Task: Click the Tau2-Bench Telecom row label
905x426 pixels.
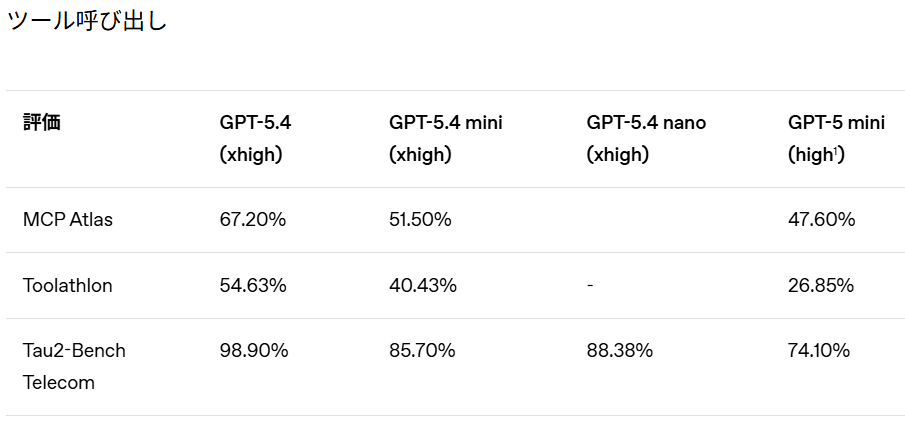Action: [74, 366]
